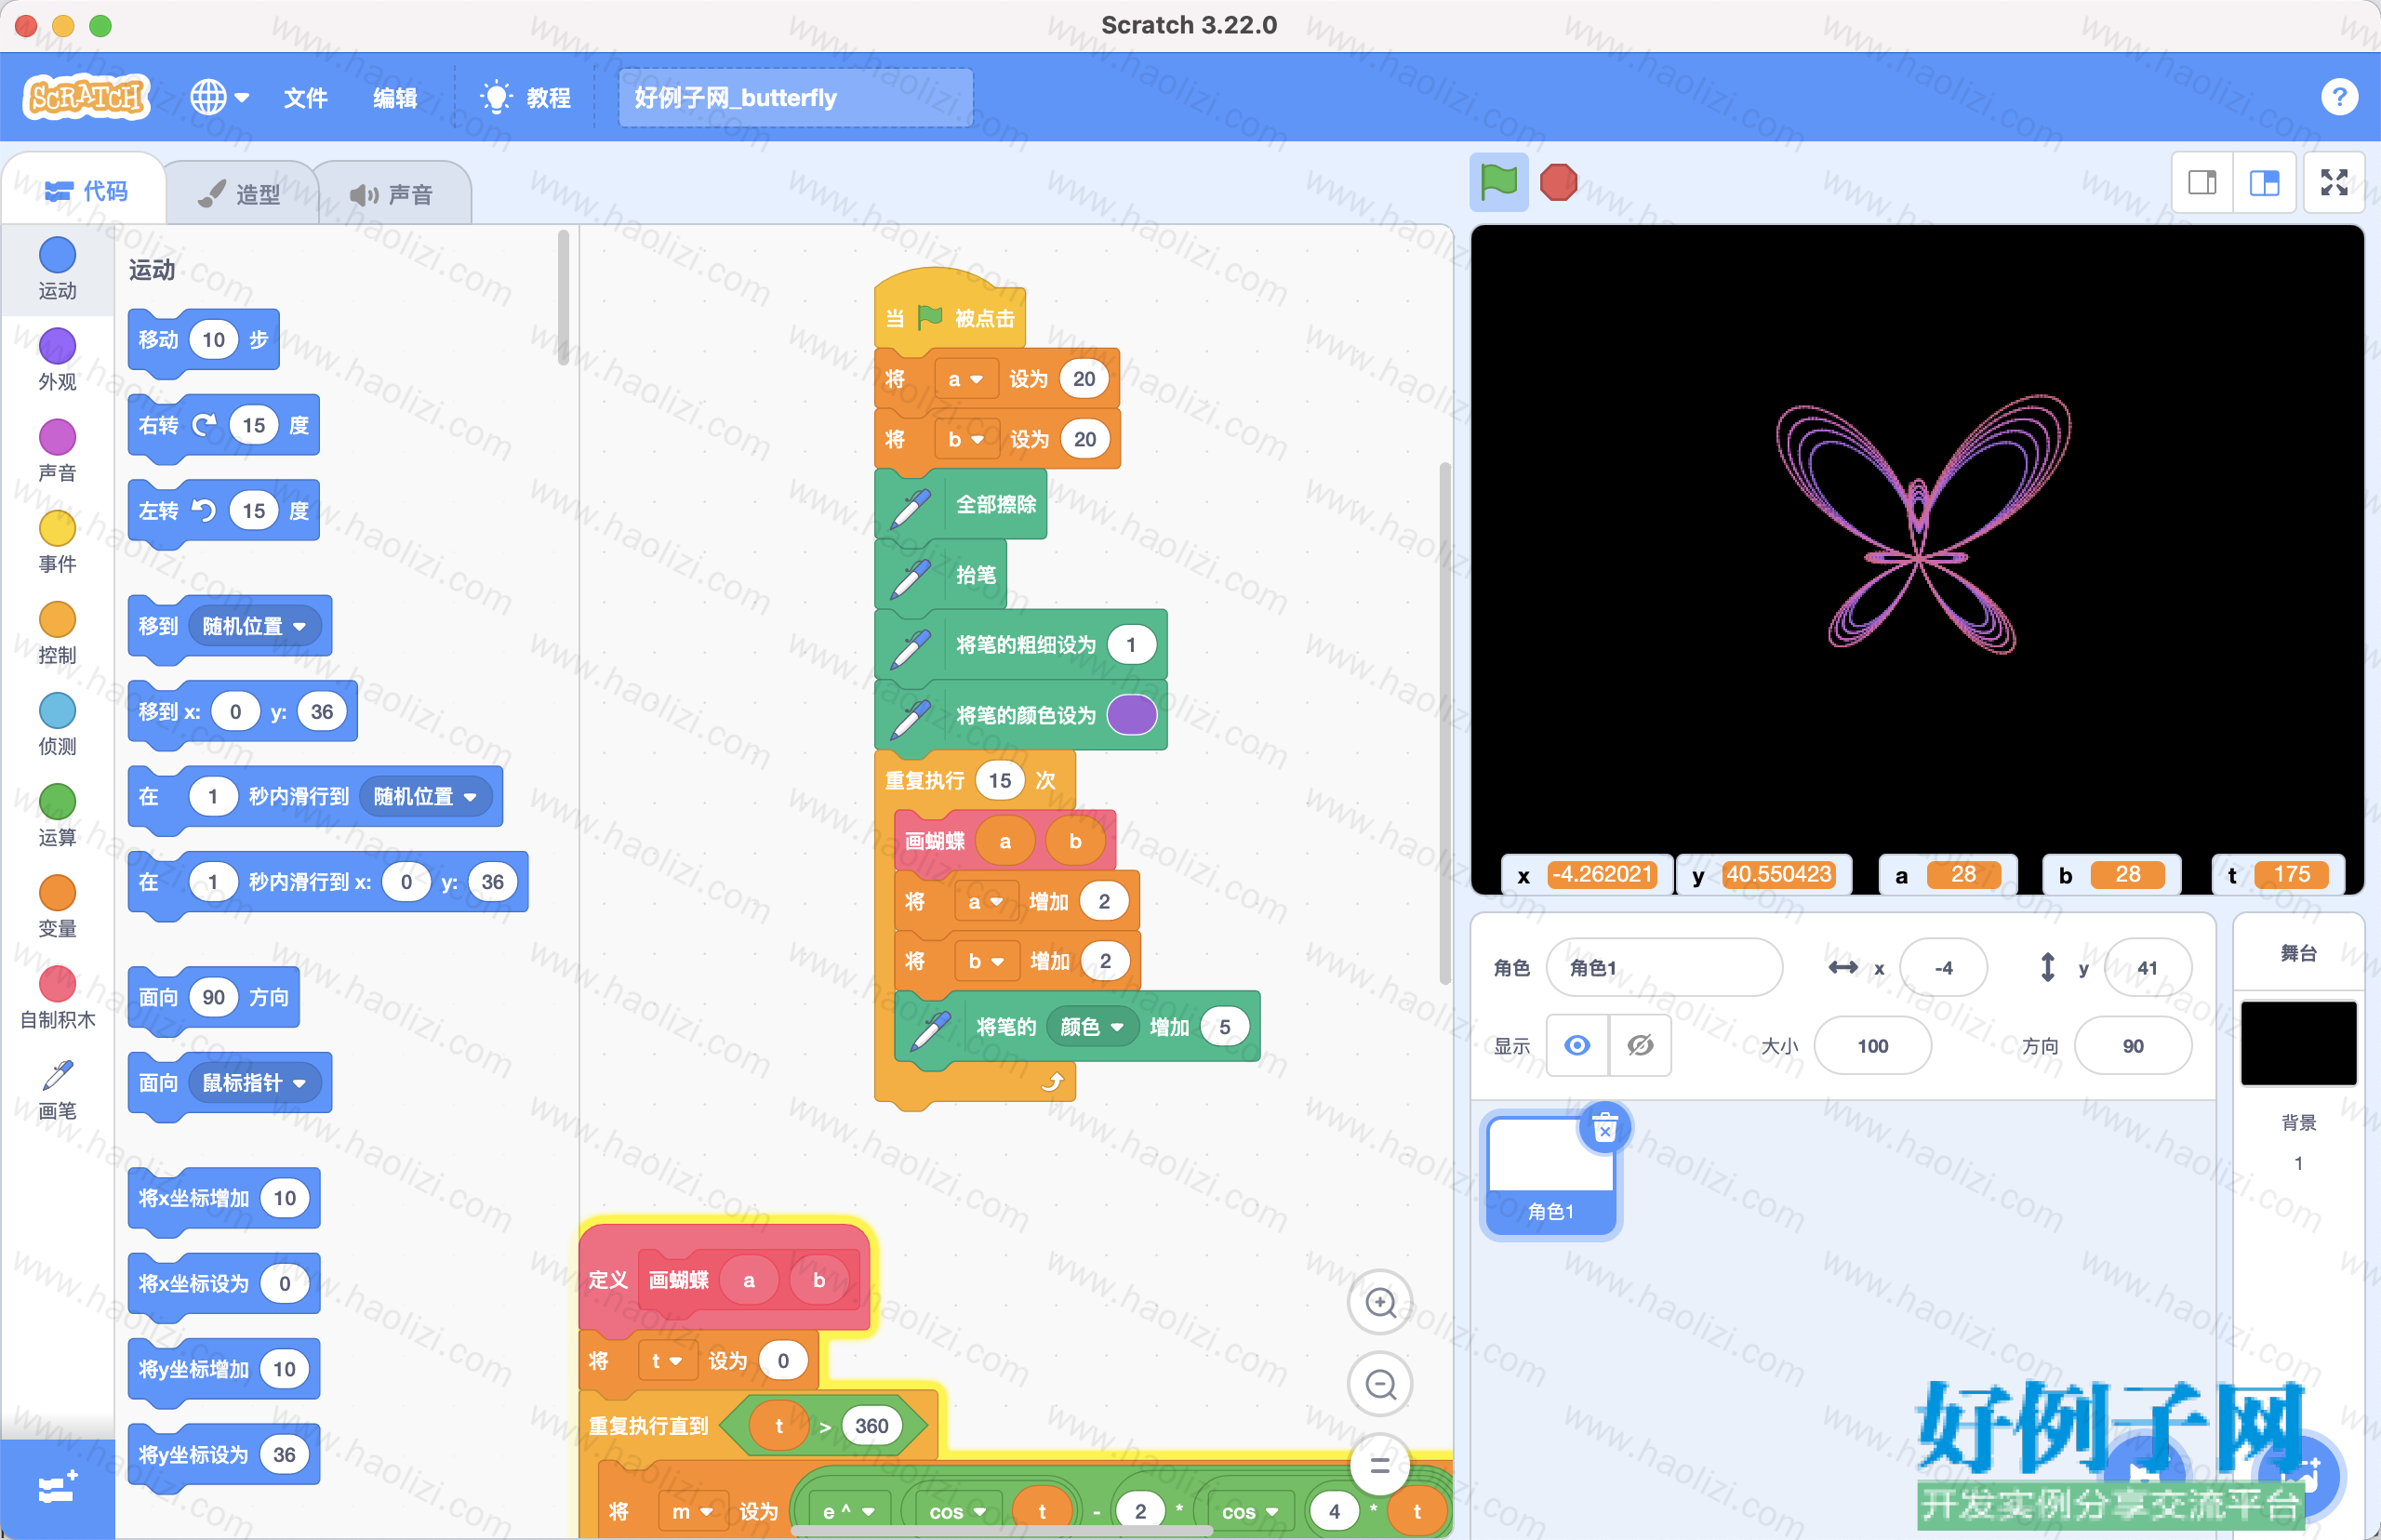The width and height of the screenshot is (2381, 1540).
Task: Open variable dropdown in 将 a 设为 20
Action: pyautogui.click(x=966, y=379)
